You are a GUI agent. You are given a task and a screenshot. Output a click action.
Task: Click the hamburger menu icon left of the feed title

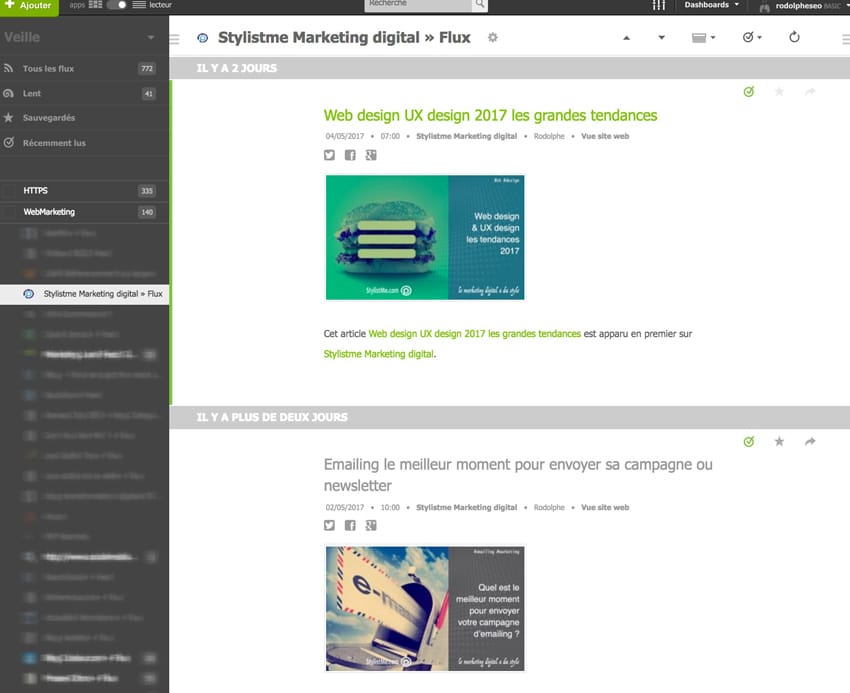[175, 39]
